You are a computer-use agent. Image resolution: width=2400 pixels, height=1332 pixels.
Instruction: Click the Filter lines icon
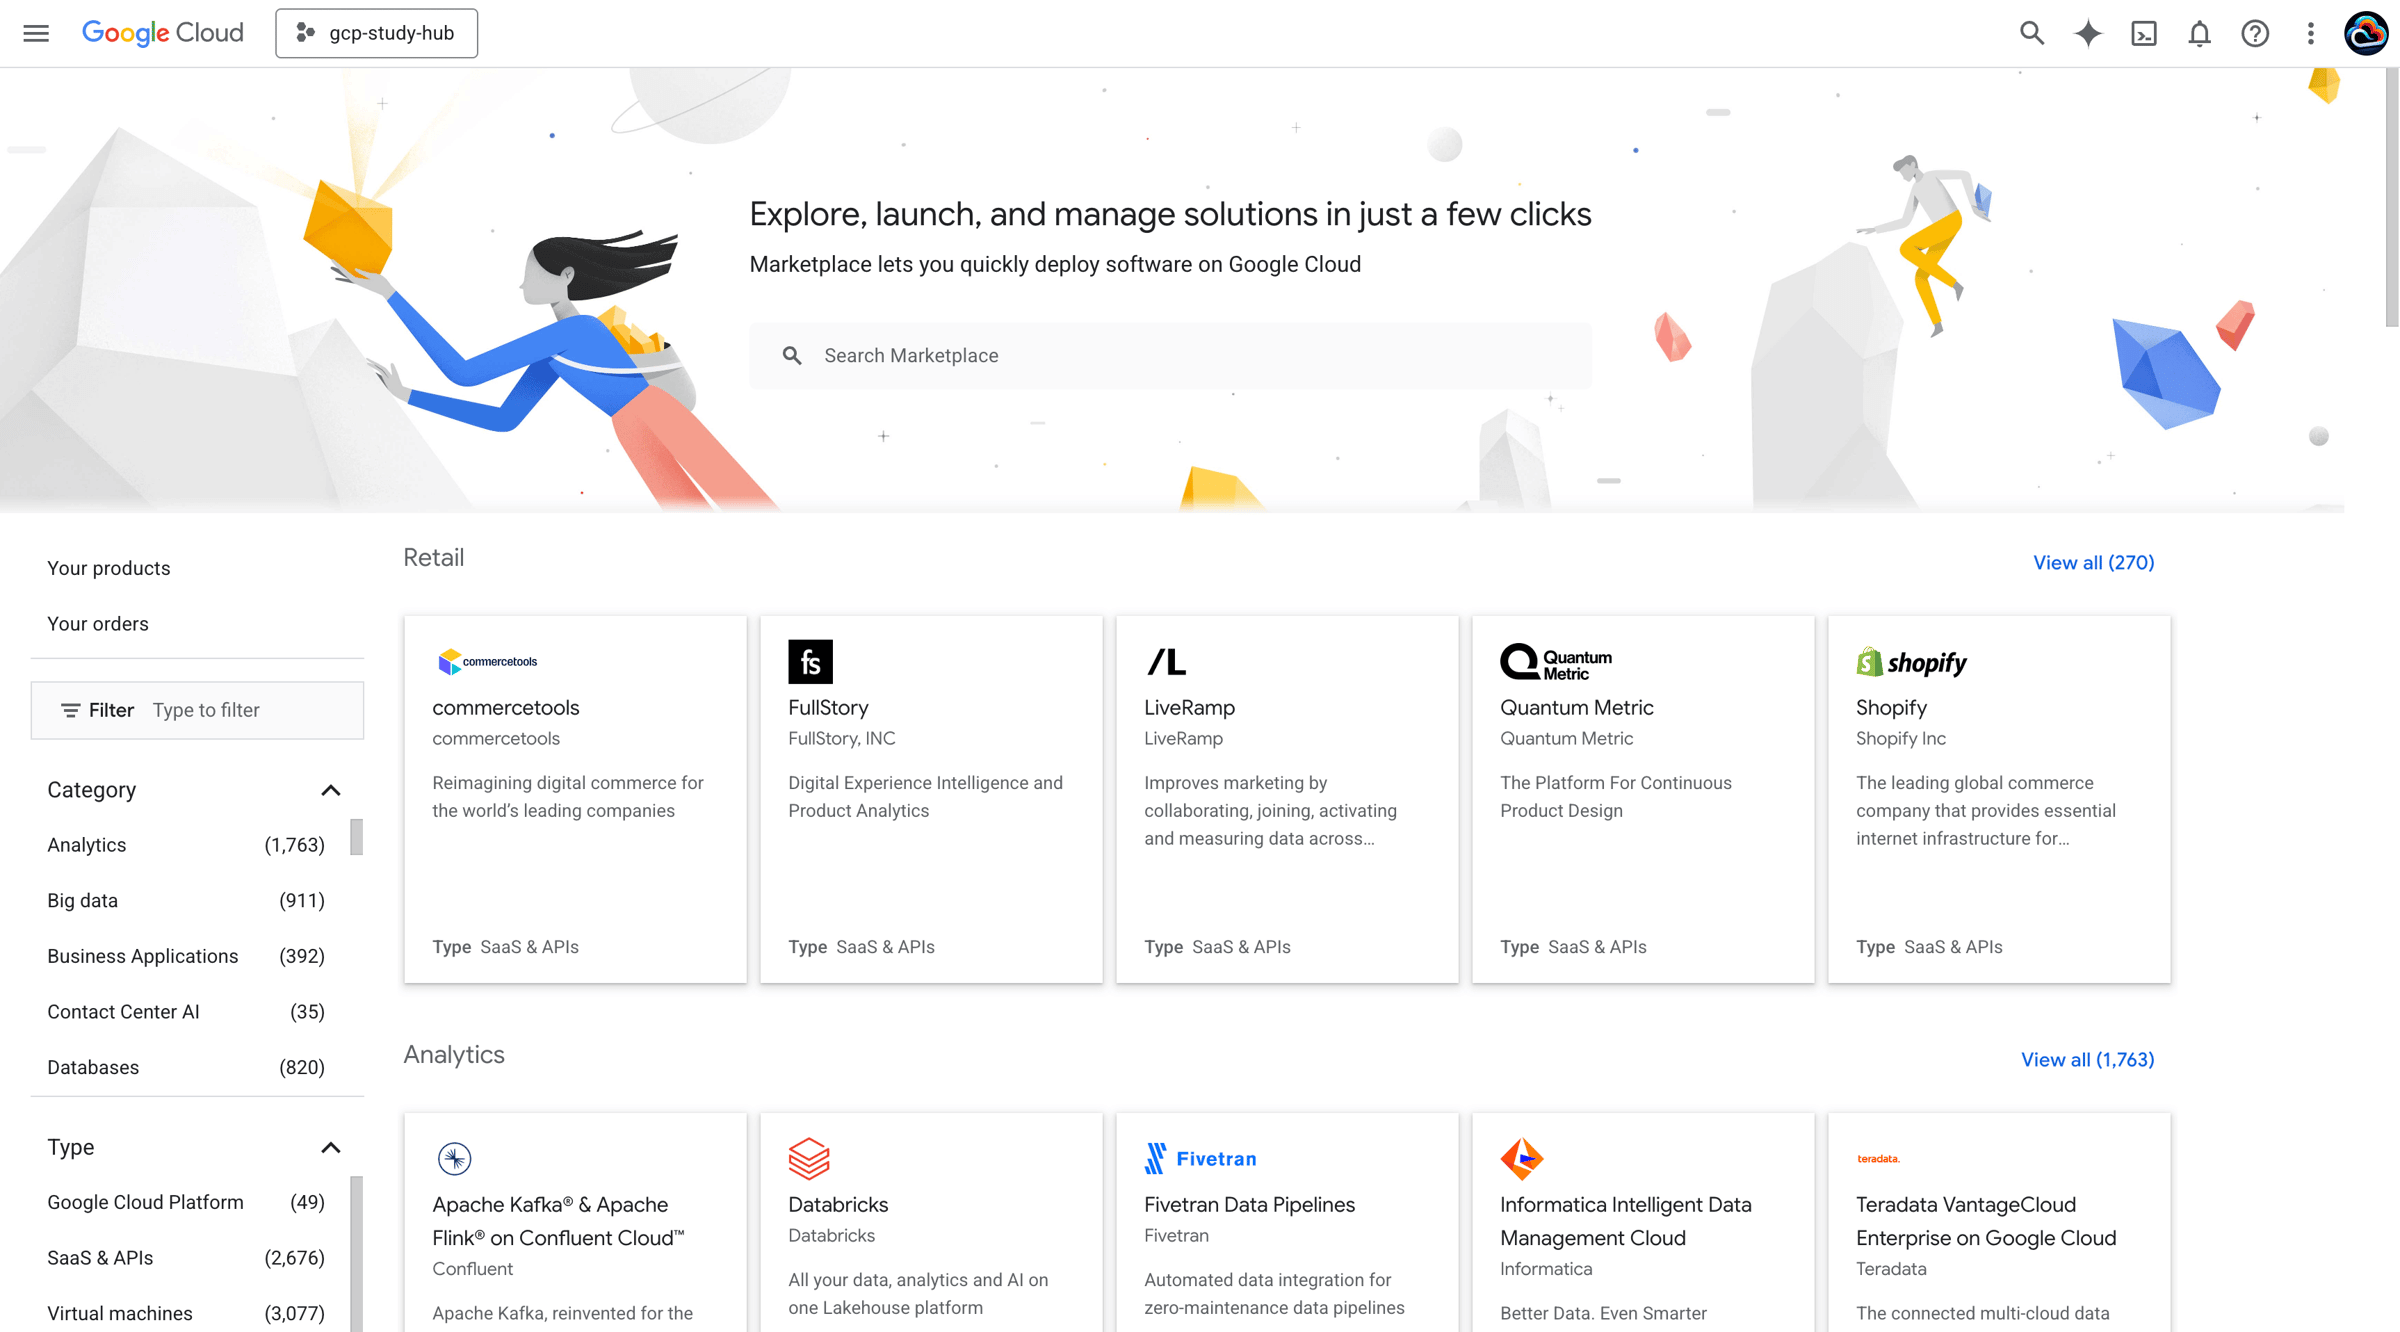click(70, 710)
